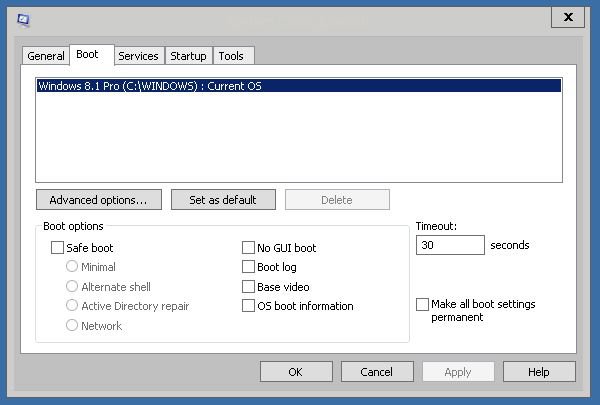Image resolution: width=600 pixels, height=405 pixels.
Task: Confirm with the OK button
Action: [x=296, y=372]
